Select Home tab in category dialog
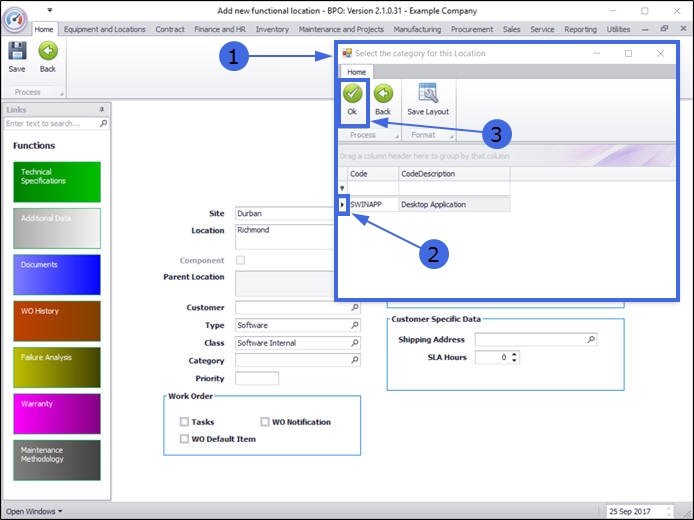The image size is (694, 520). coord(356,72)
